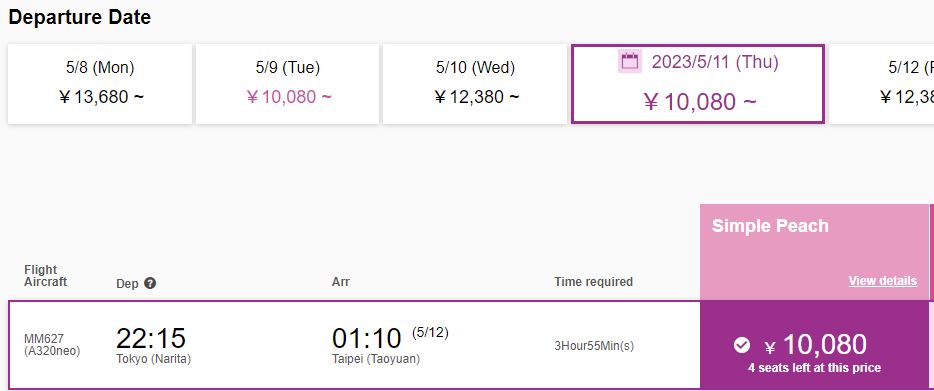Pick the partially visible 5/12 date card
The image size is (934, 391).
click(x=882, y=83)
